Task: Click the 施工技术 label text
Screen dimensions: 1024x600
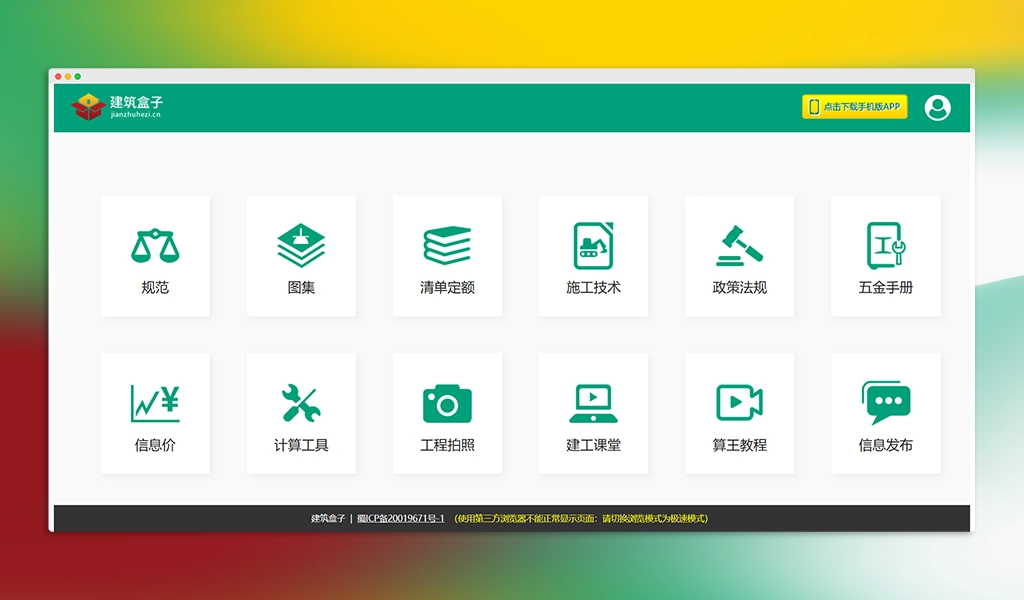Action: click(594, 287)
